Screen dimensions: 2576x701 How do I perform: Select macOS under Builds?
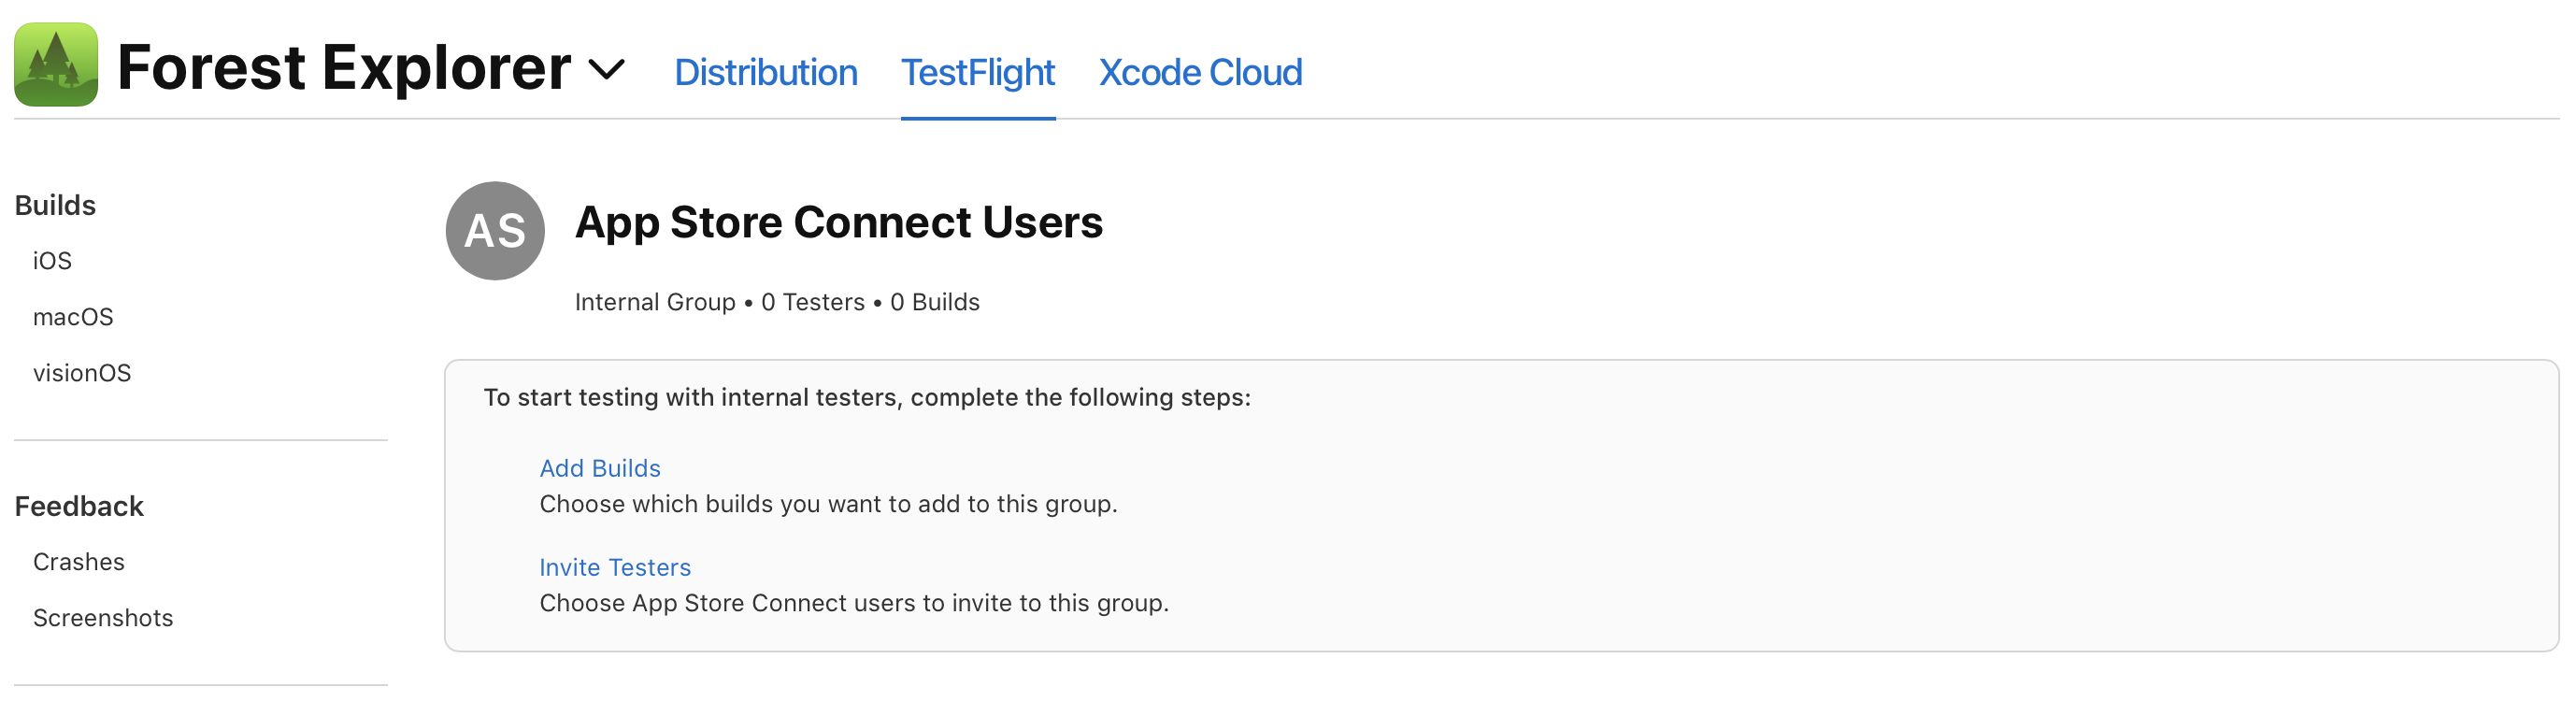pyautogui.click(x=73, y=316)
